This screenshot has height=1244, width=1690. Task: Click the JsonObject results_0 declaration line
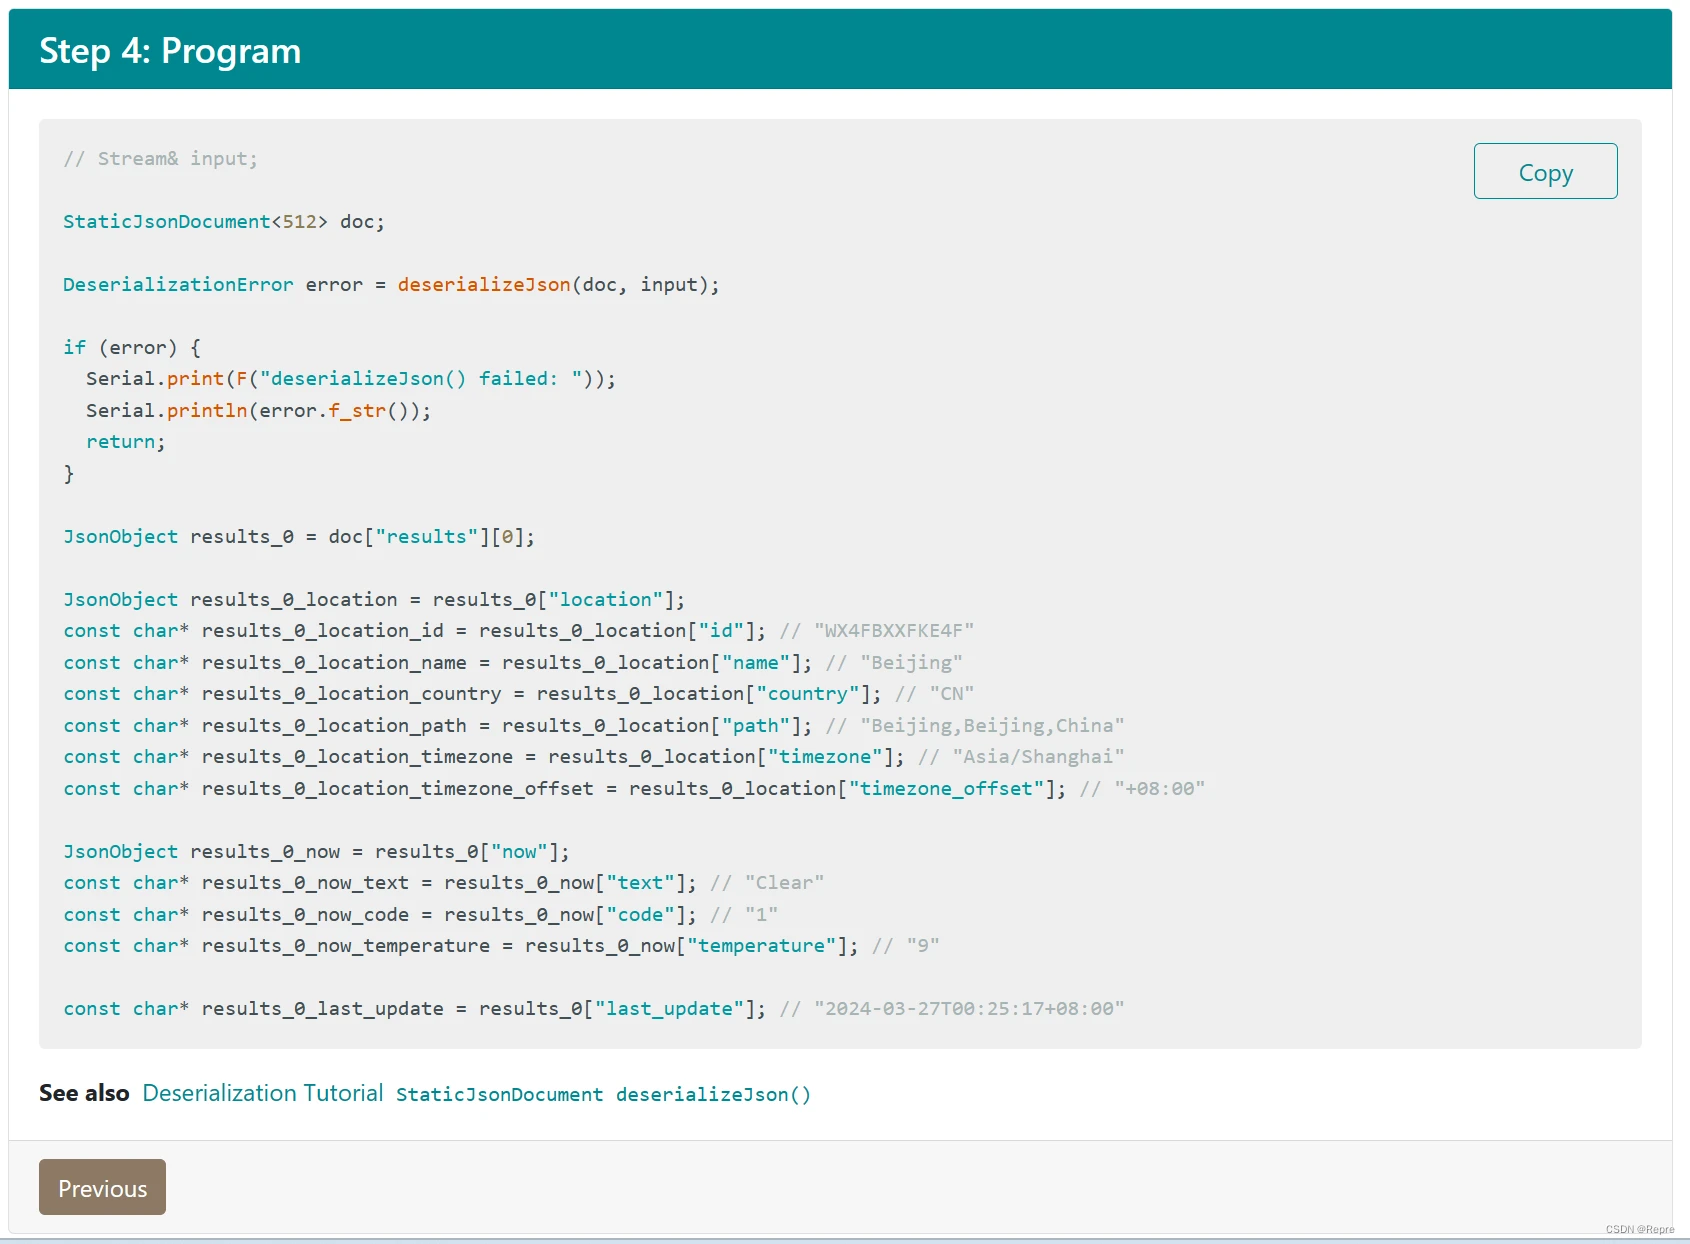(299, 537)
